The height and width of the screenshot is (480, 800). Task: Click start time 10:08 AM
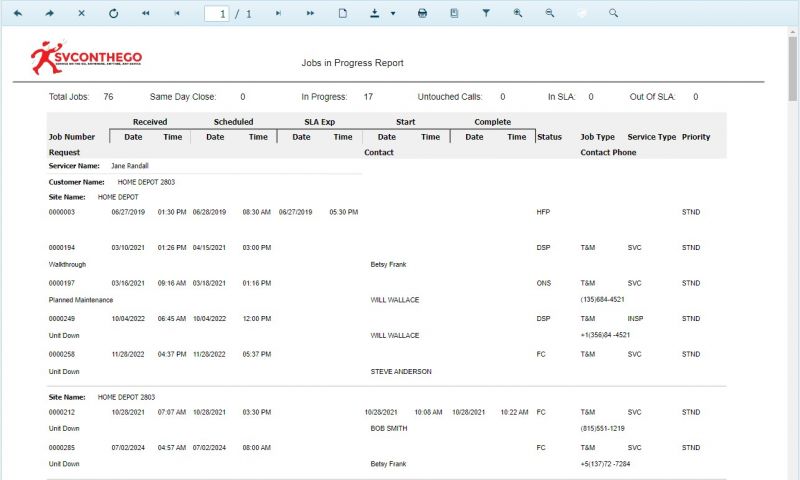tap(428, 412)
